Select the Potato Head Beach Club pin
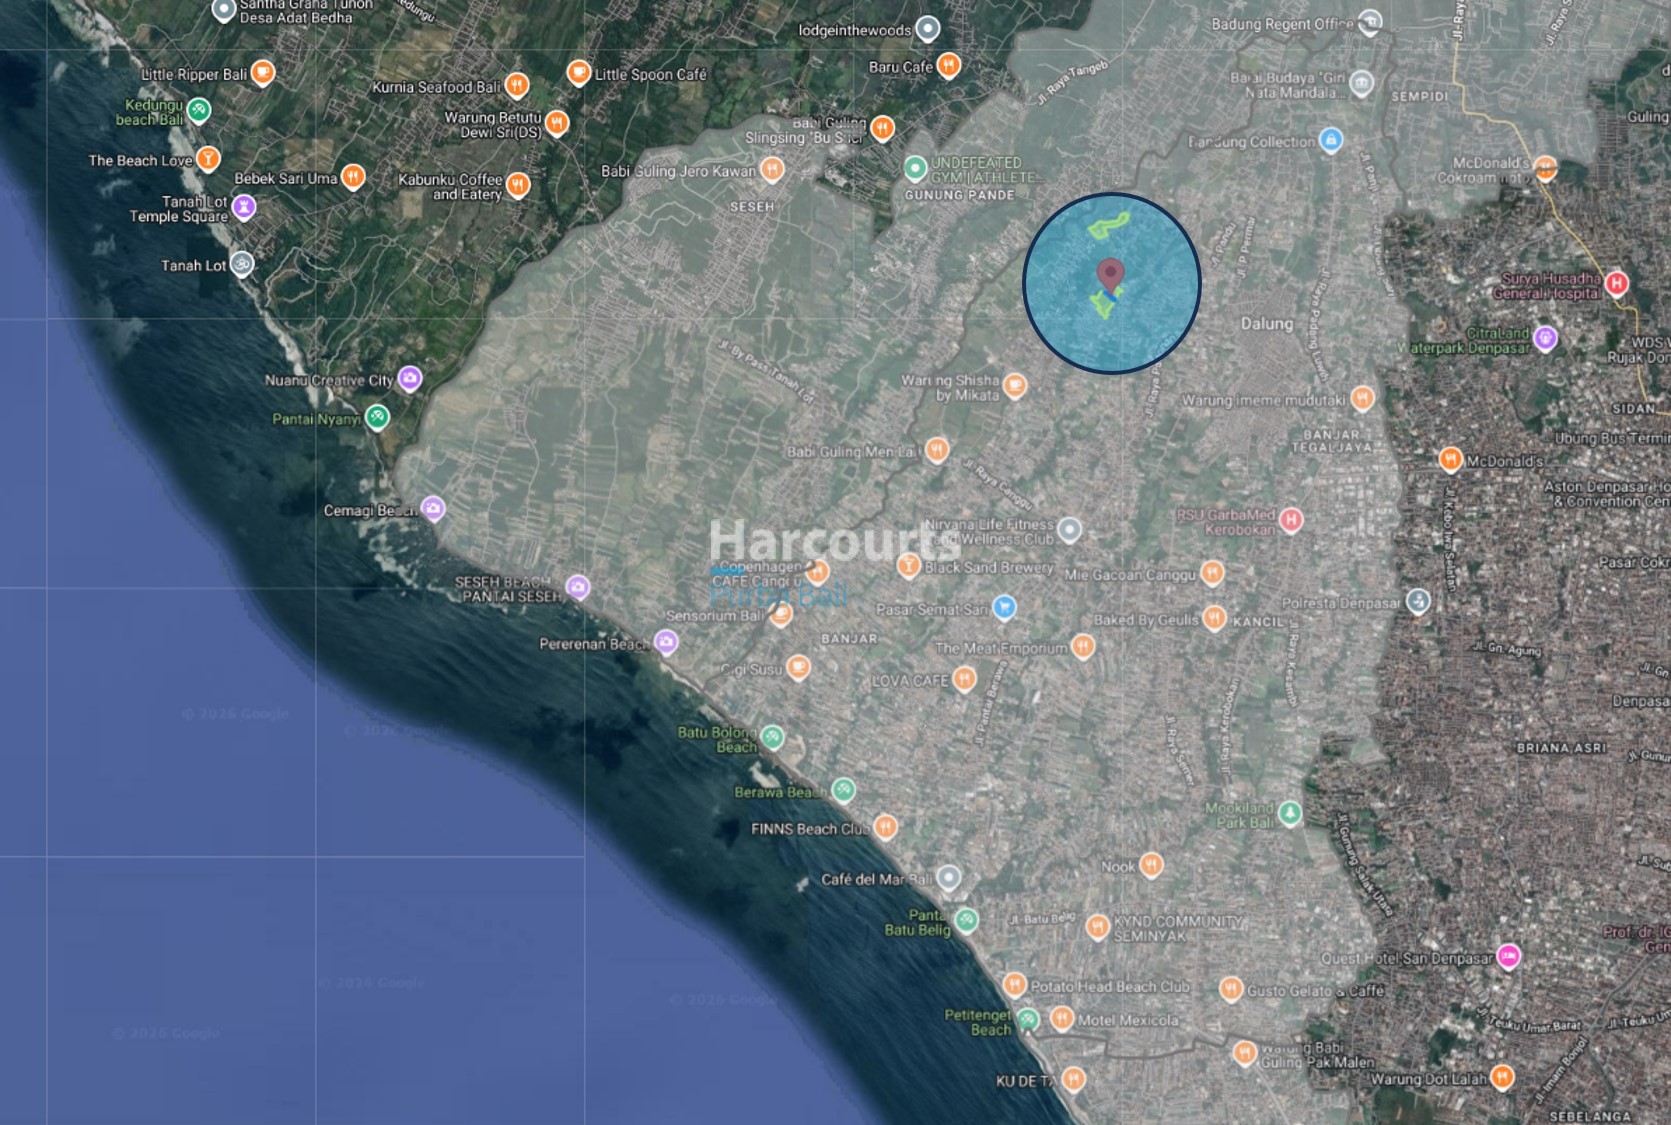The image size is (1671, 1125). coord(1015,985)
